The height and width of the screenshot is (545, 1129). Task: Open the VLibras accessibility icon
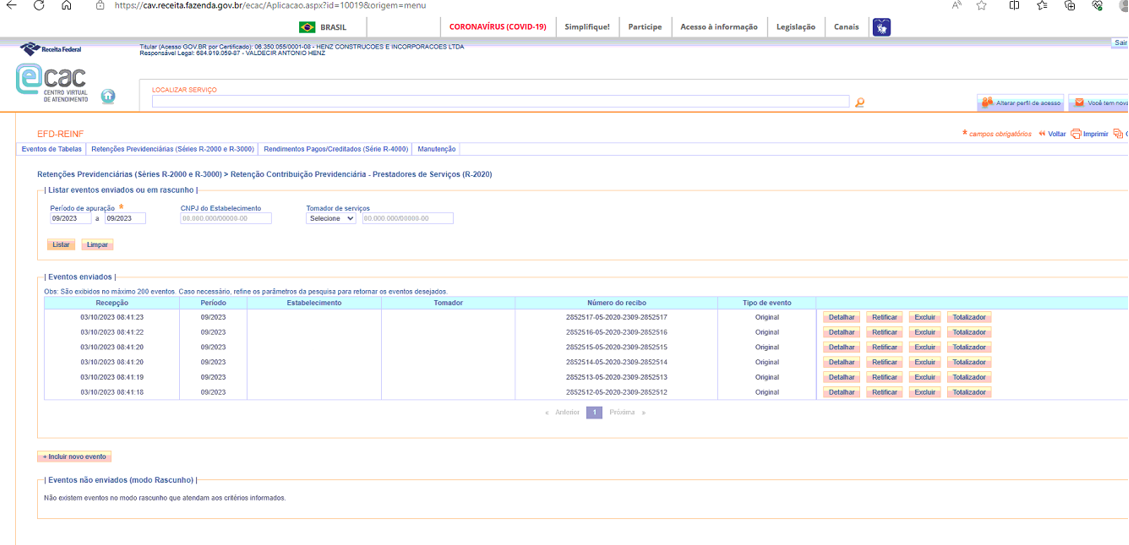click(881, 27)
